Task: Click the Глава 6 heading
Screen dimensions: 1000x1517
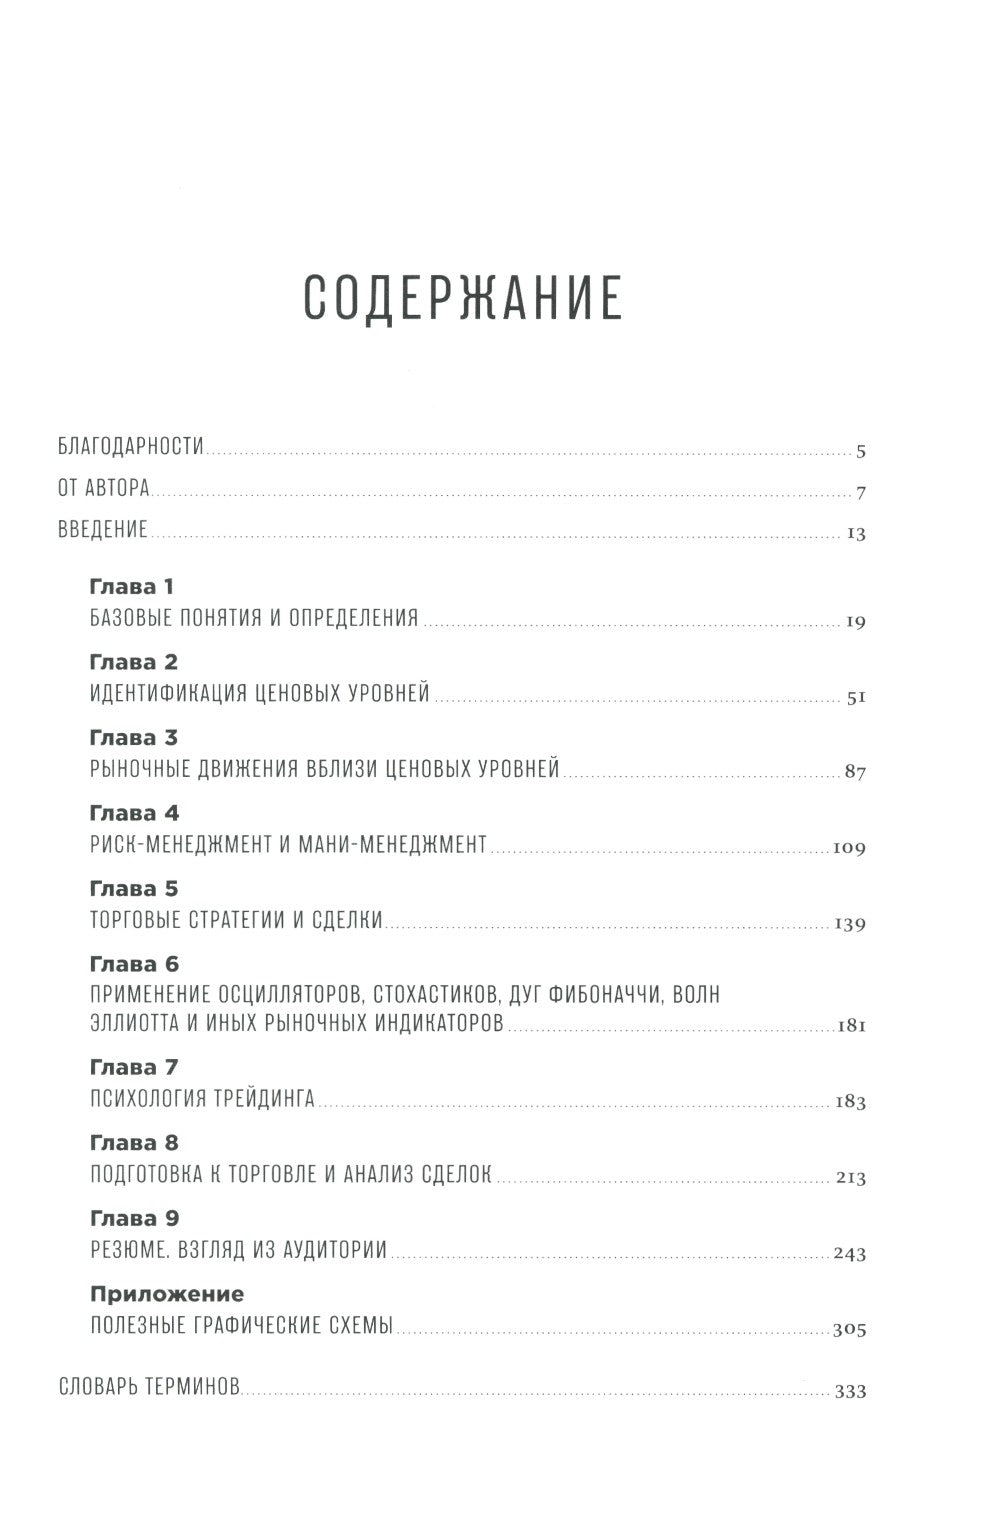Action: 134,965
